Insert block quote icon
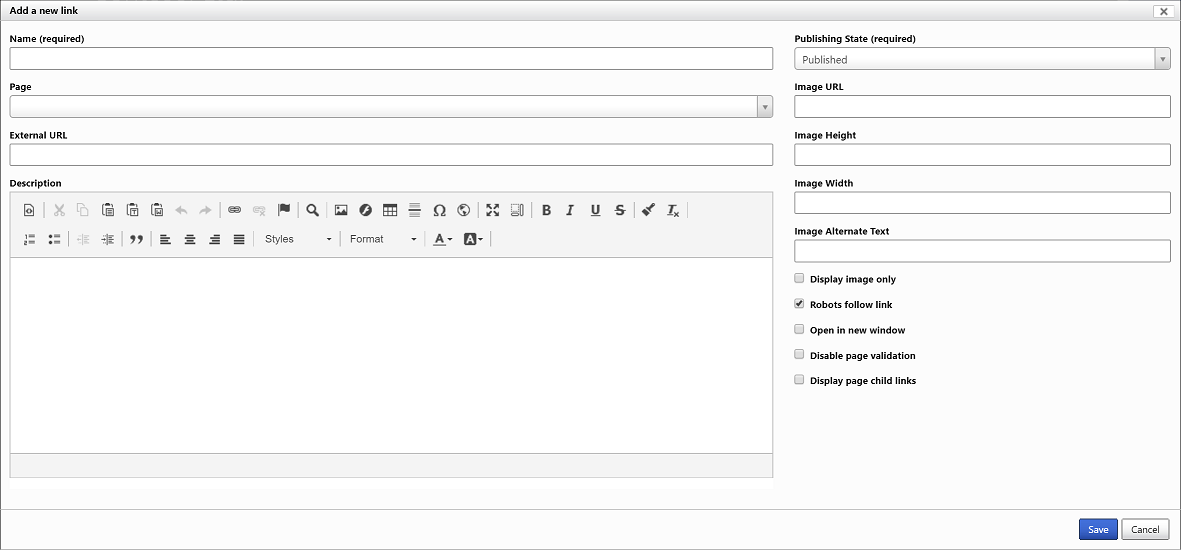Screen dimensions: 1181x550 136,239
